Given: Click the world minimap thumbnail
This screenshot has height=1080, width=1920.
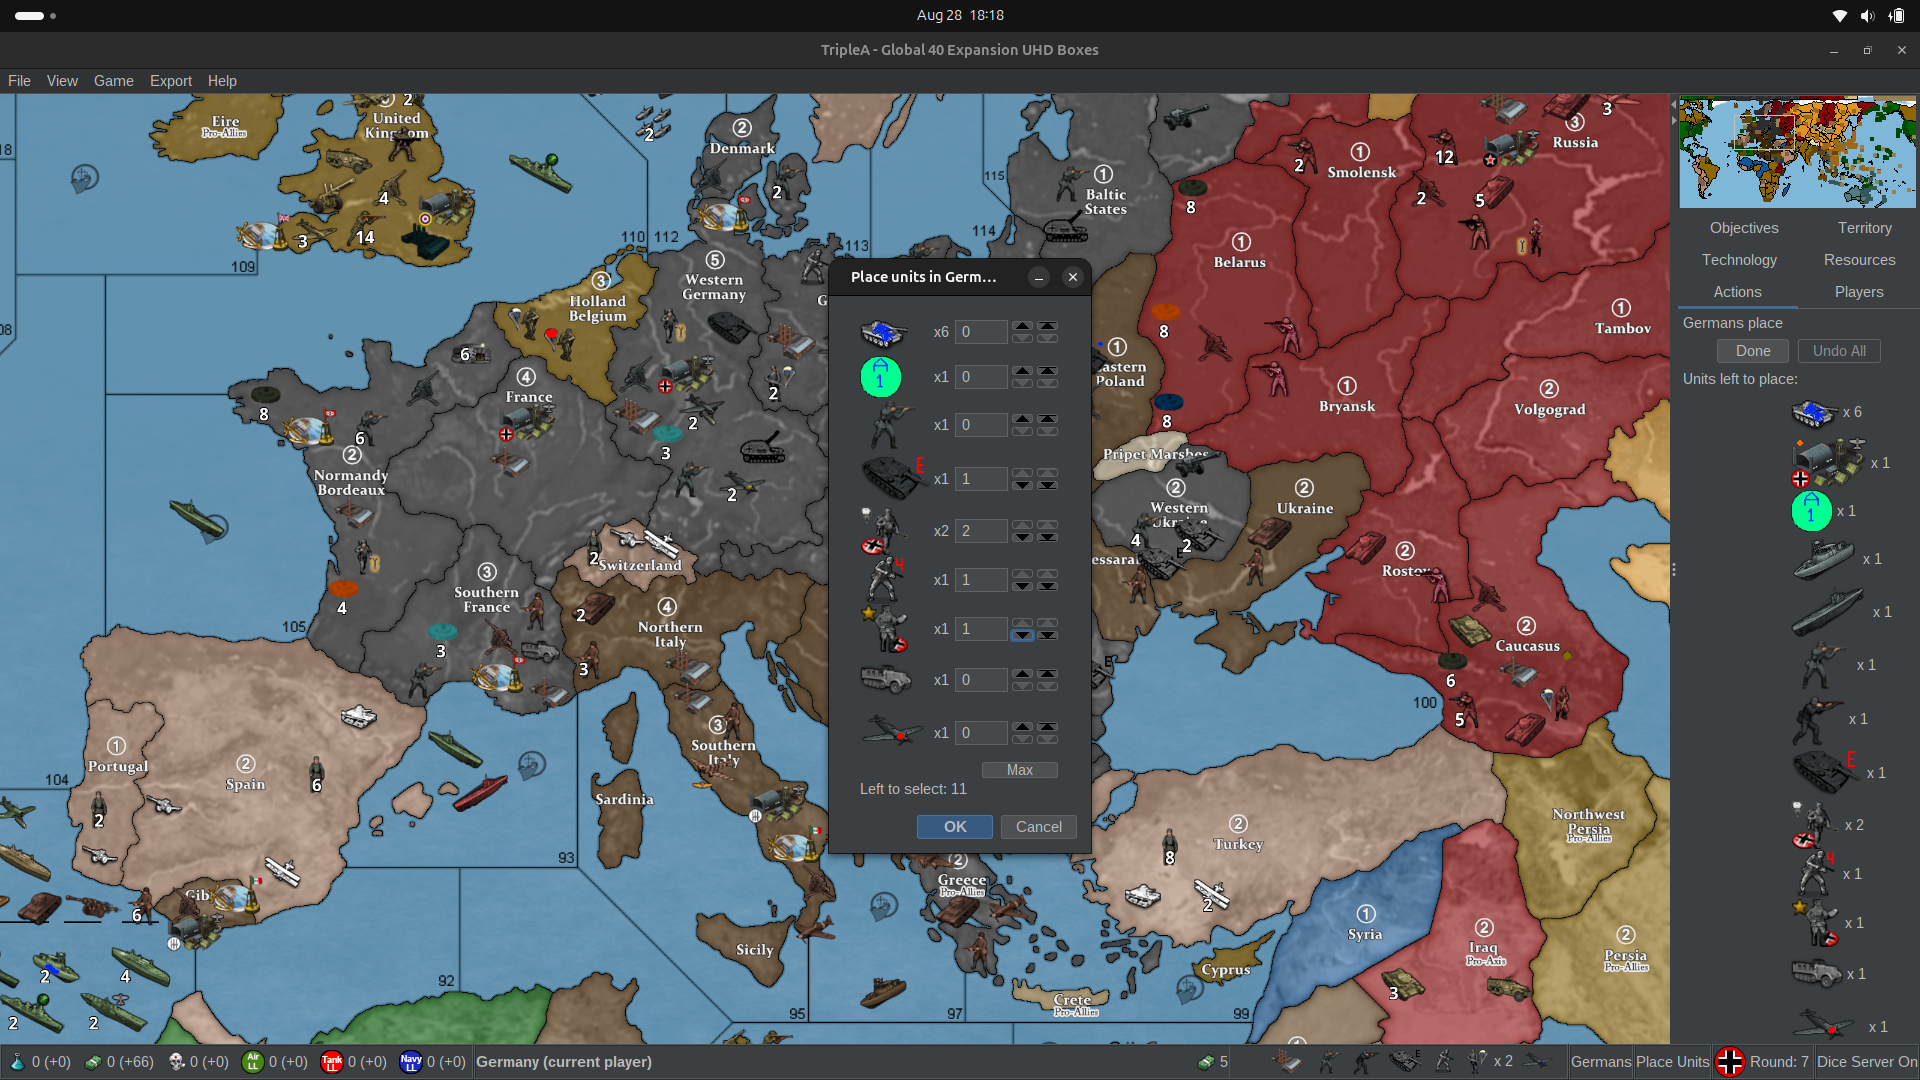Looking at the screenshot, I should (1798, 152).
